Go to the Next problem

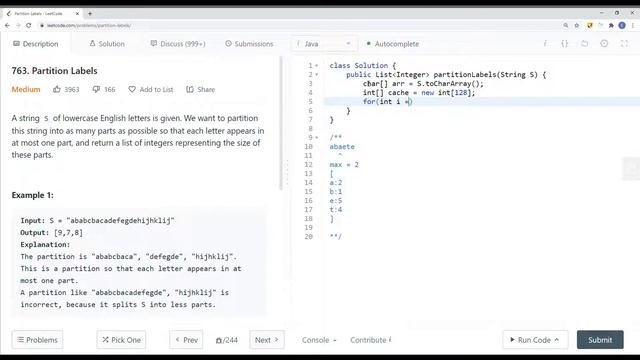(267, 340)
